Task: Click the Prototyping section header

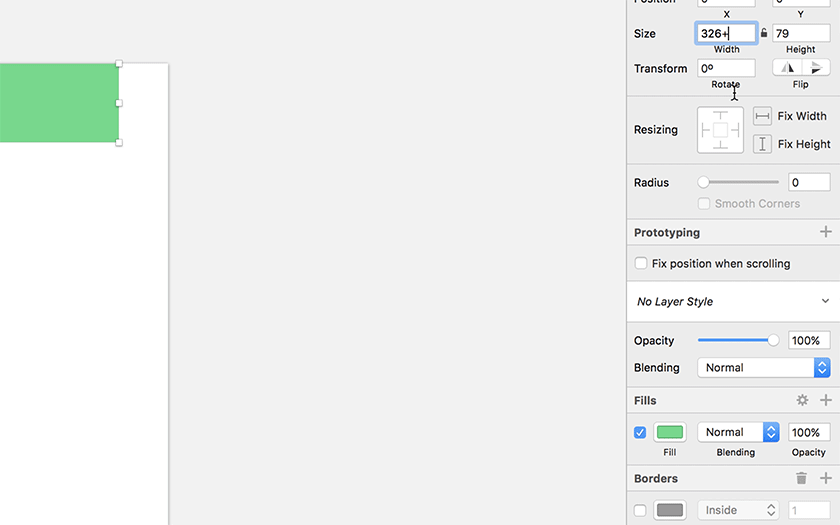Action: [x=666, y=232]
